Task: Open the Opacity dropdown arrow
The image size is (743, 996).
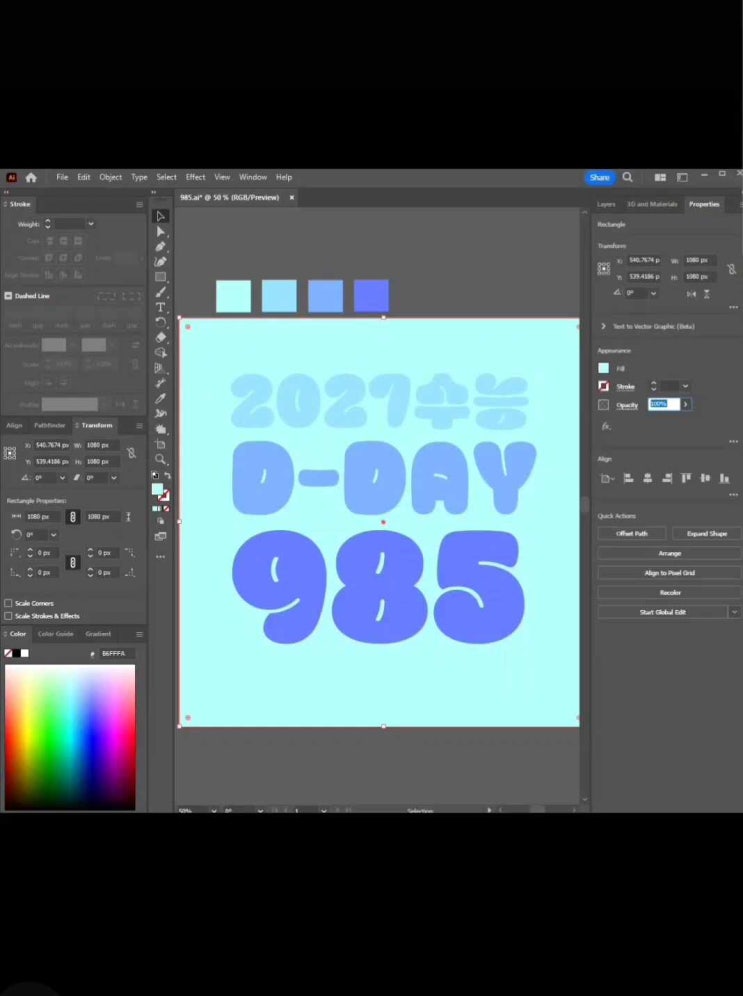Action: pyautogui.click(x=686, y=404)
